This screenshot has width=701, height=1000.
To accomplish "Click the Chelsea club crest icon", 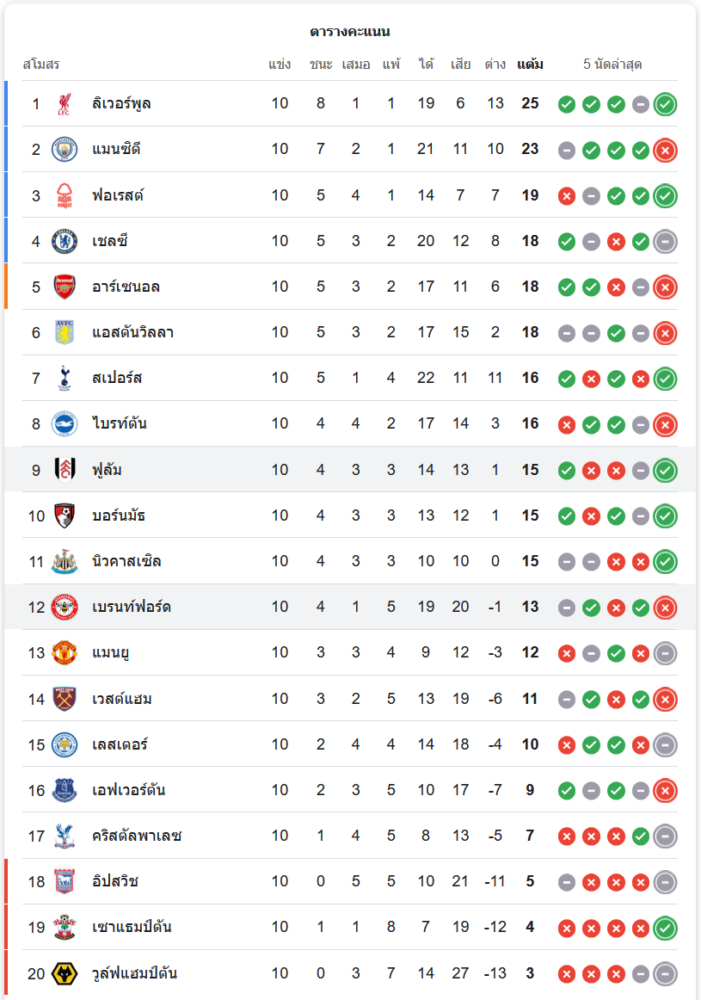I will pos(64,241).
